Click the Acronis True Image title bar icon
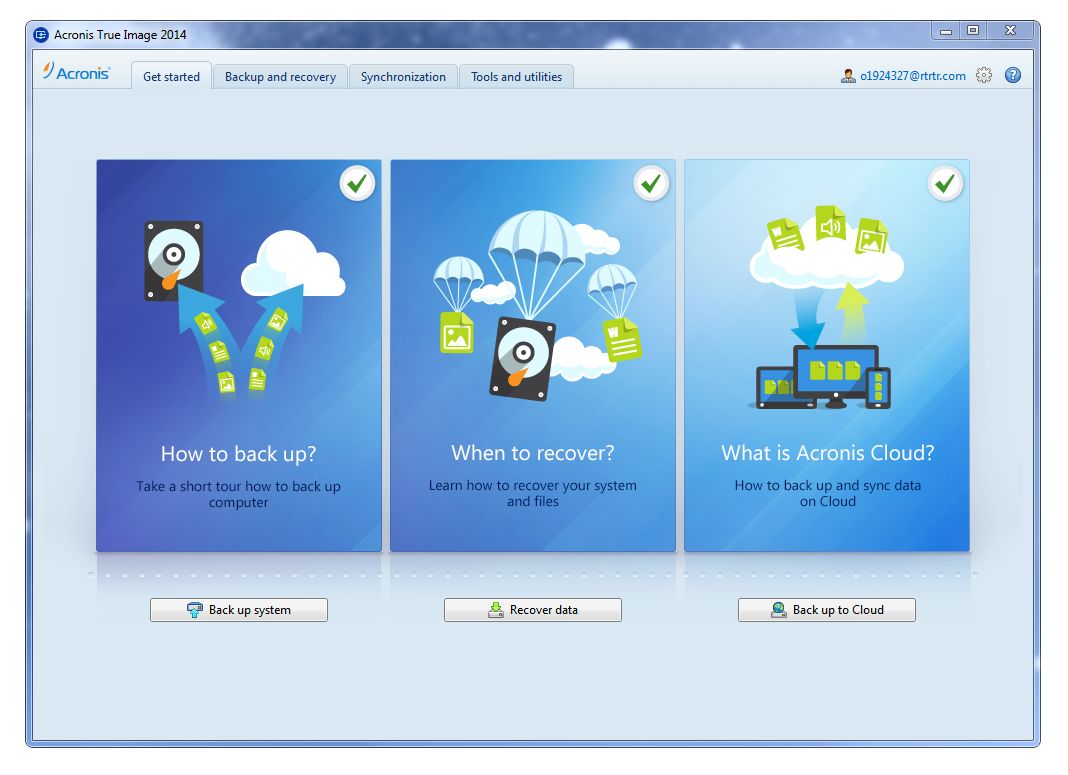 pos(42,35)
